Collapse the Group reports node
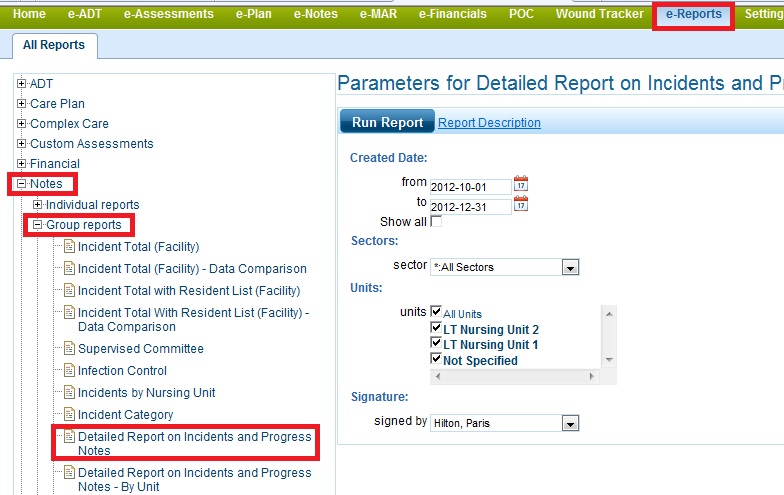This screenshot has width=784, height=495. pos(38,225)
